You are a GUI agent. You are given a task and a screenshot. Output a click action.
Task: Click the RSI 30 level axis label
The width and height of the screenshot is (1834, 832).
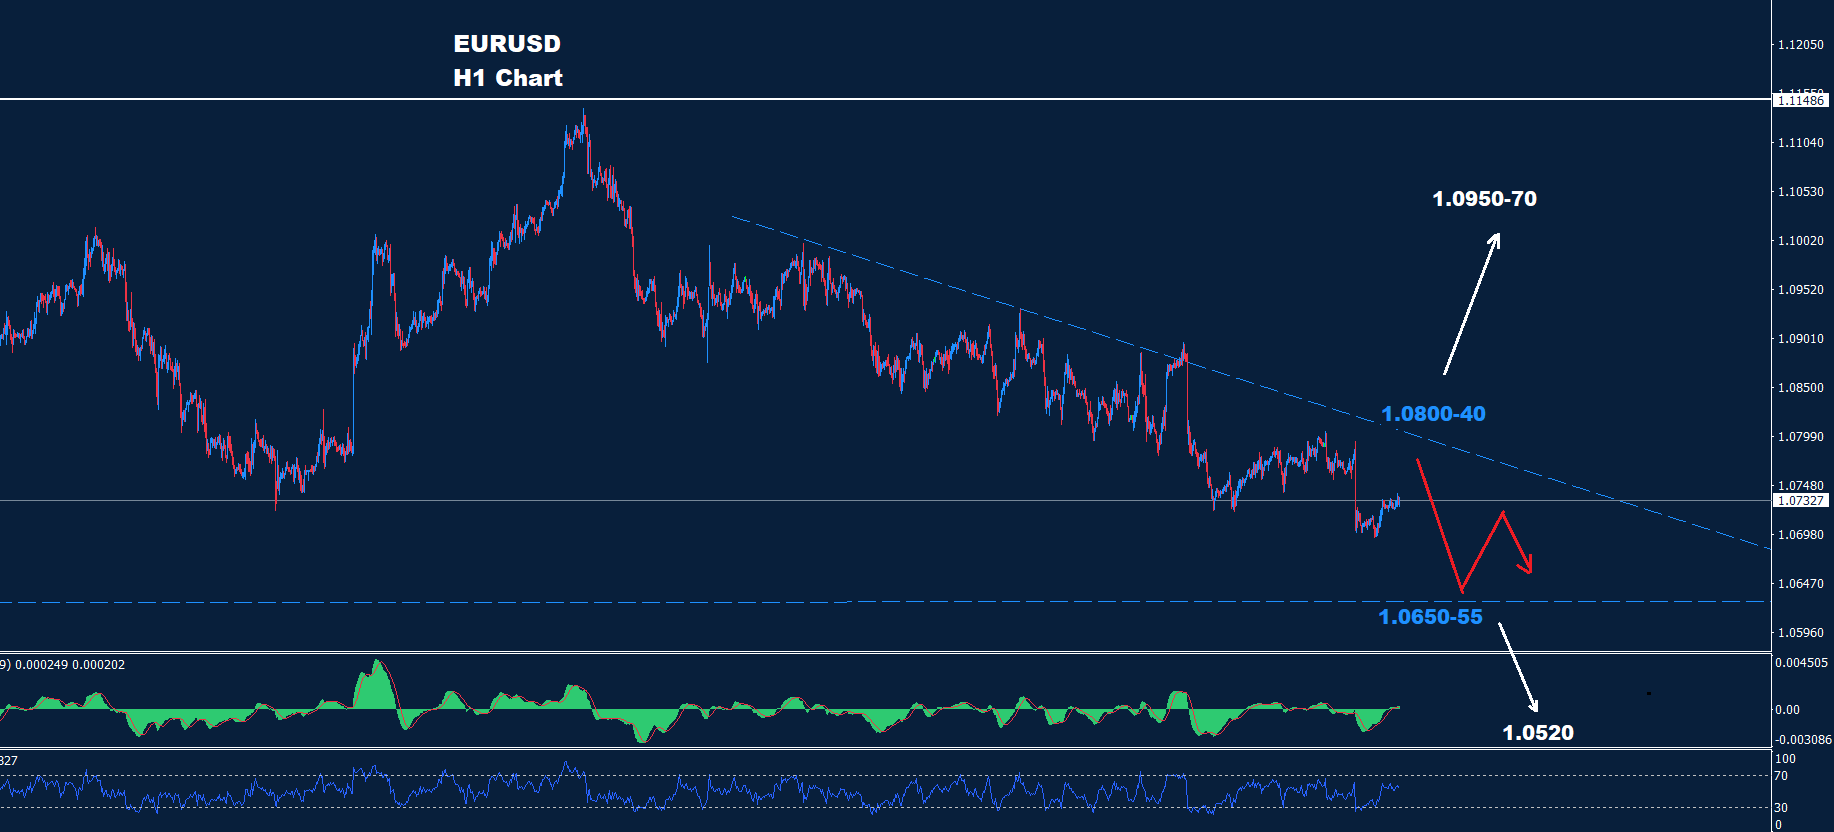point(1781,808)
